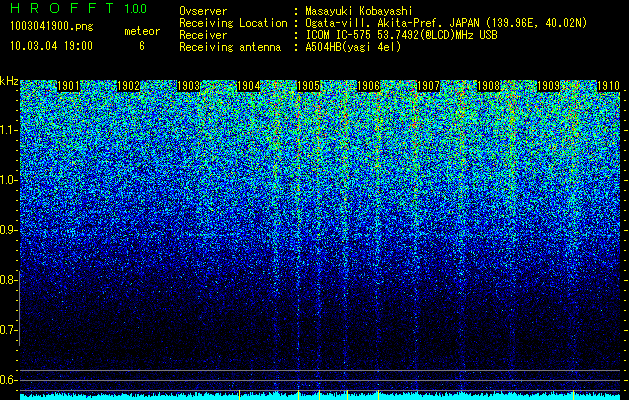
Task: Click the 1909 time label
Action: pyautogui.click(x=548, y=86)
